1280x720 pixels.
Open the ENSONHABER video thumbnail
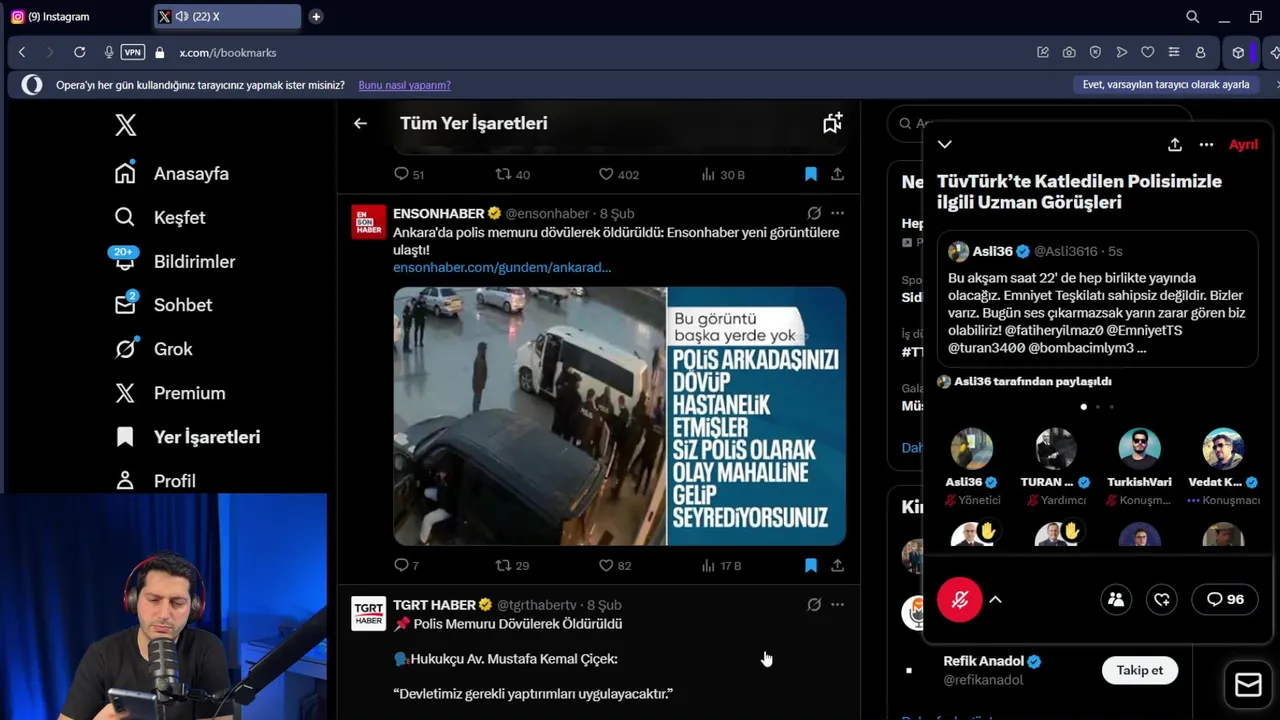(x=619, y=416)
